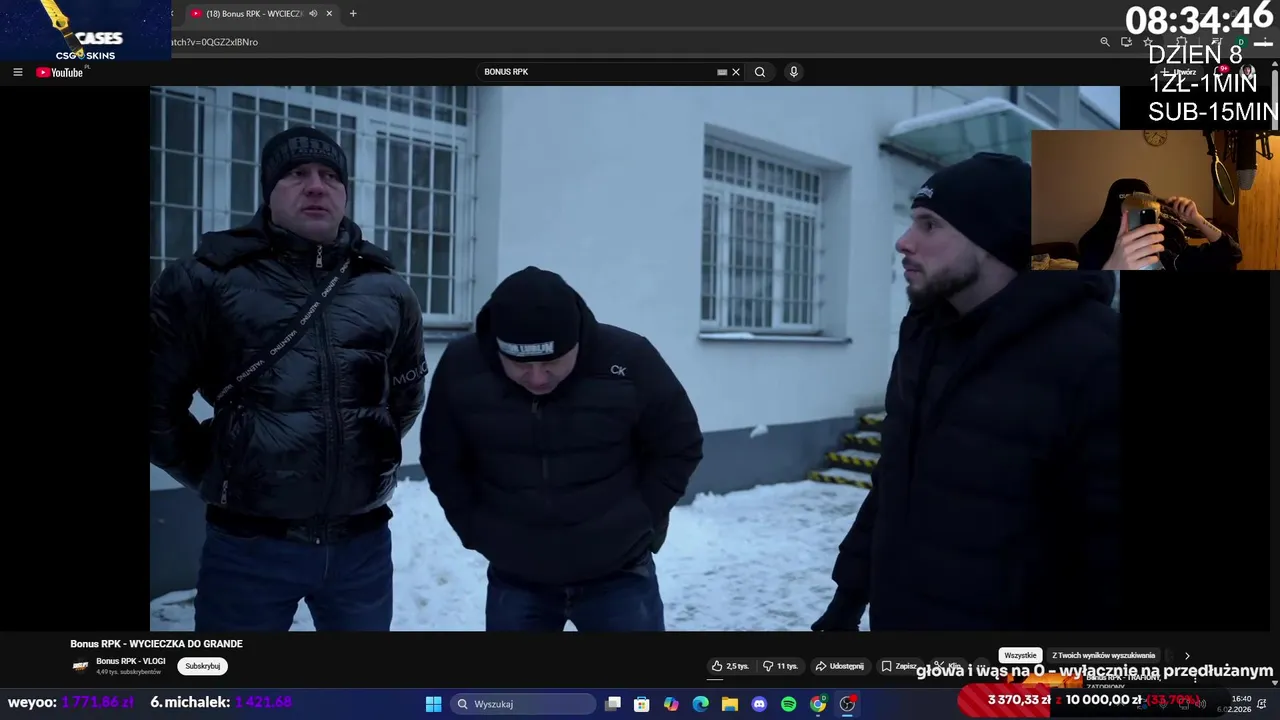This screenshot has width=1280, height=720.
Task: Start voice search with the microphone icon
Action: coord(794,72)
